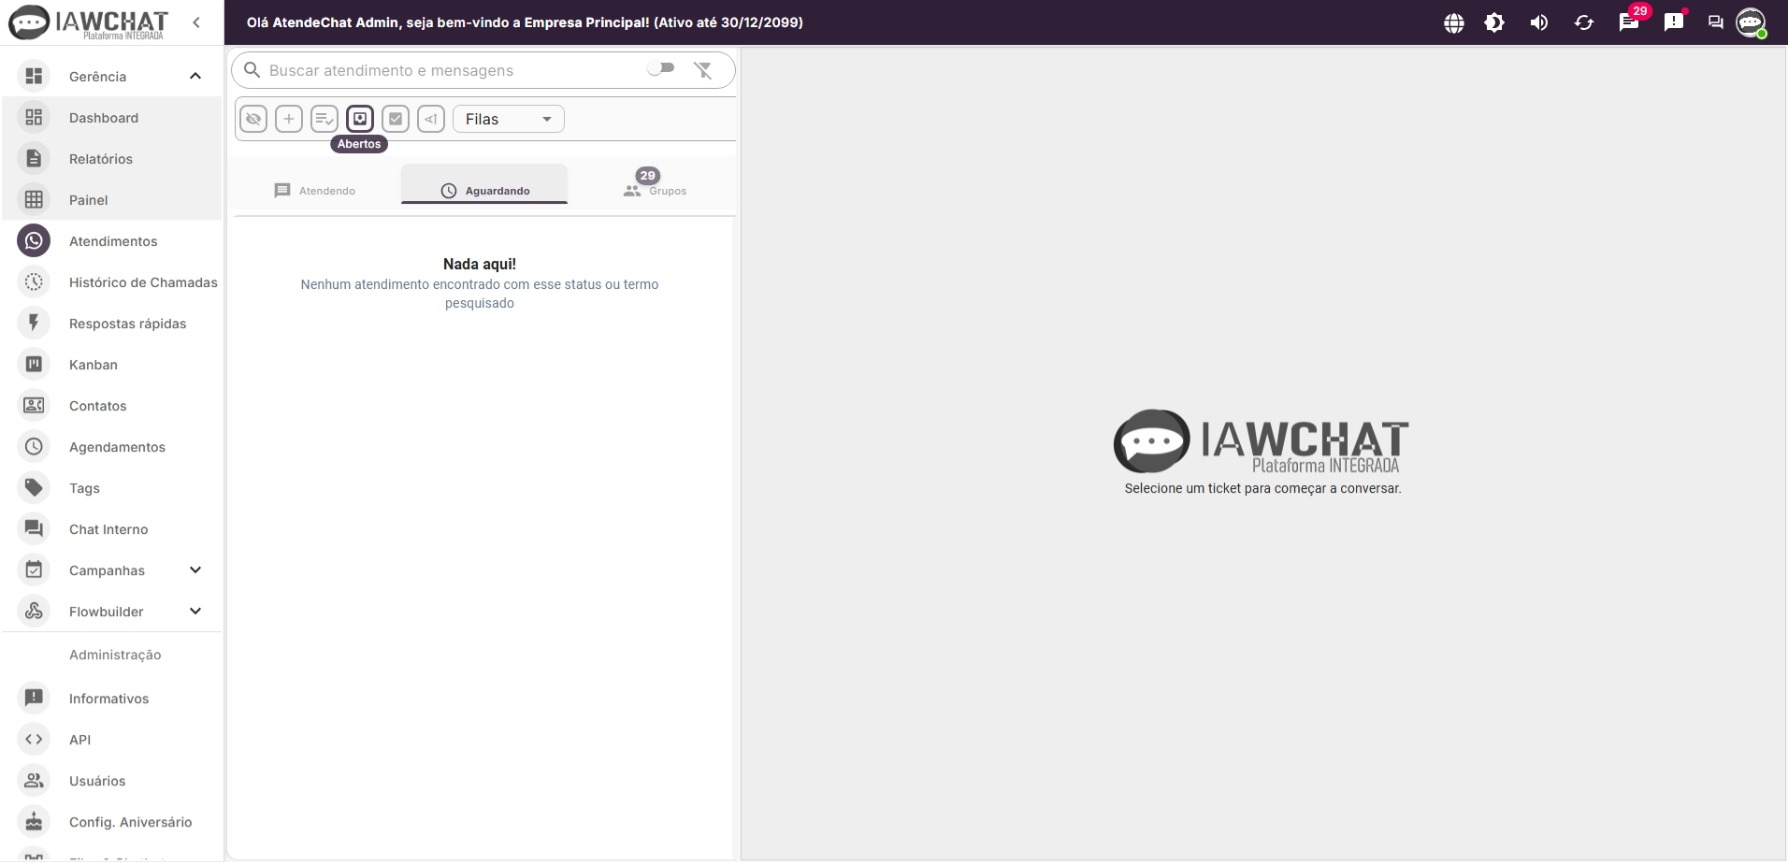Toggle the crossed-eye visibility button
This screenshot has height=862, width=1788.
(253, 119)
